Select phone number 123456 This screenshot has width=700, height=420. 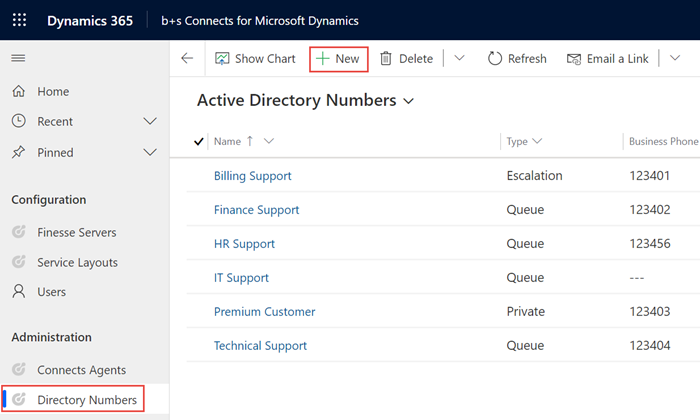coord(650,243)
